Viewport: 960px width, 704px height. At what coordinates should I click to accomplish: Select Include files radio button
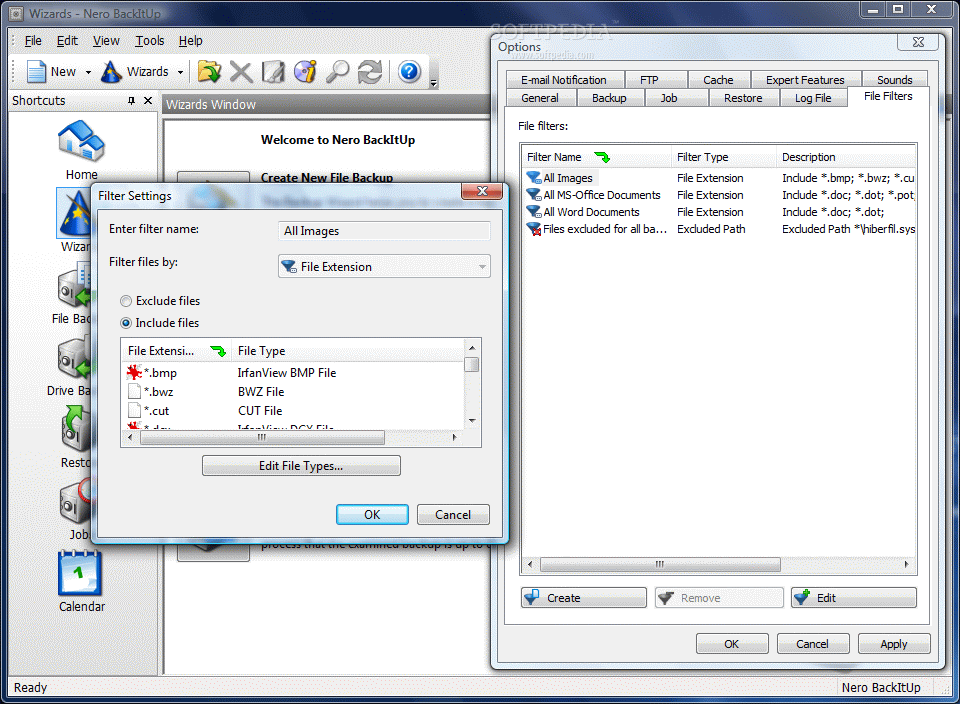(126, 323)
